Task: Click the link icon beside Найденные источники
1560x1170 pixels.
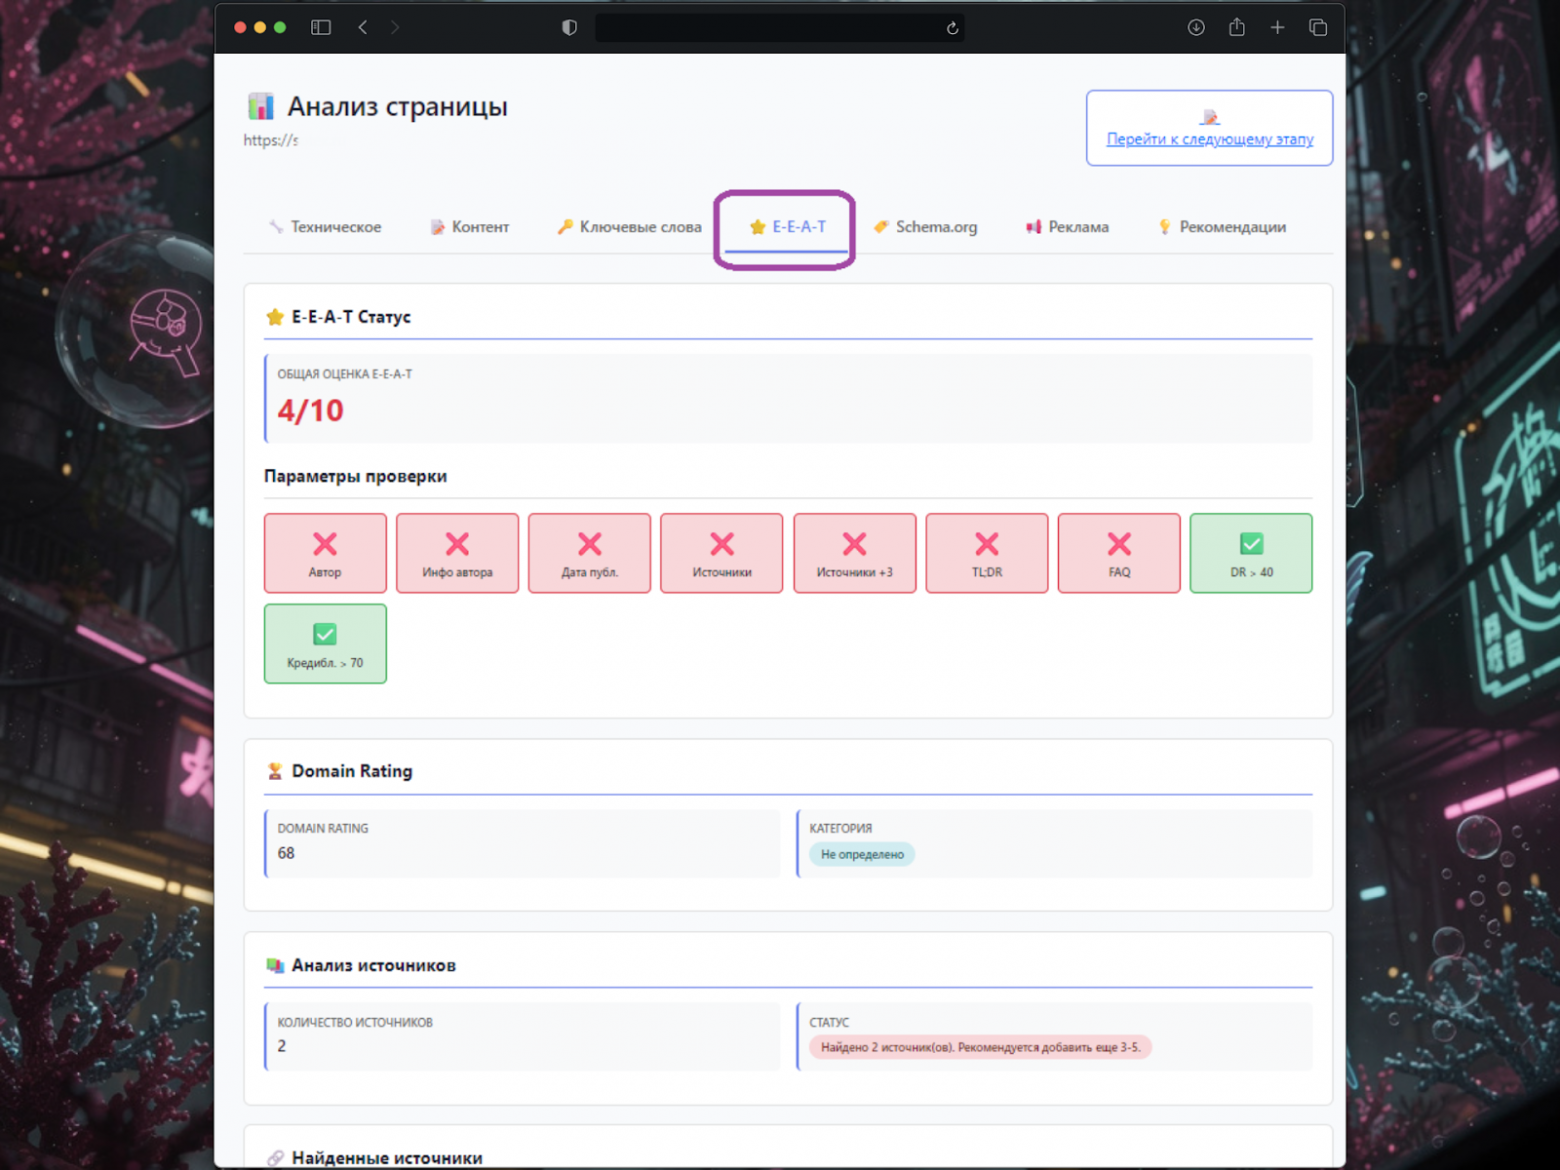Action: pyautogui.click(x=275, y=1157)
